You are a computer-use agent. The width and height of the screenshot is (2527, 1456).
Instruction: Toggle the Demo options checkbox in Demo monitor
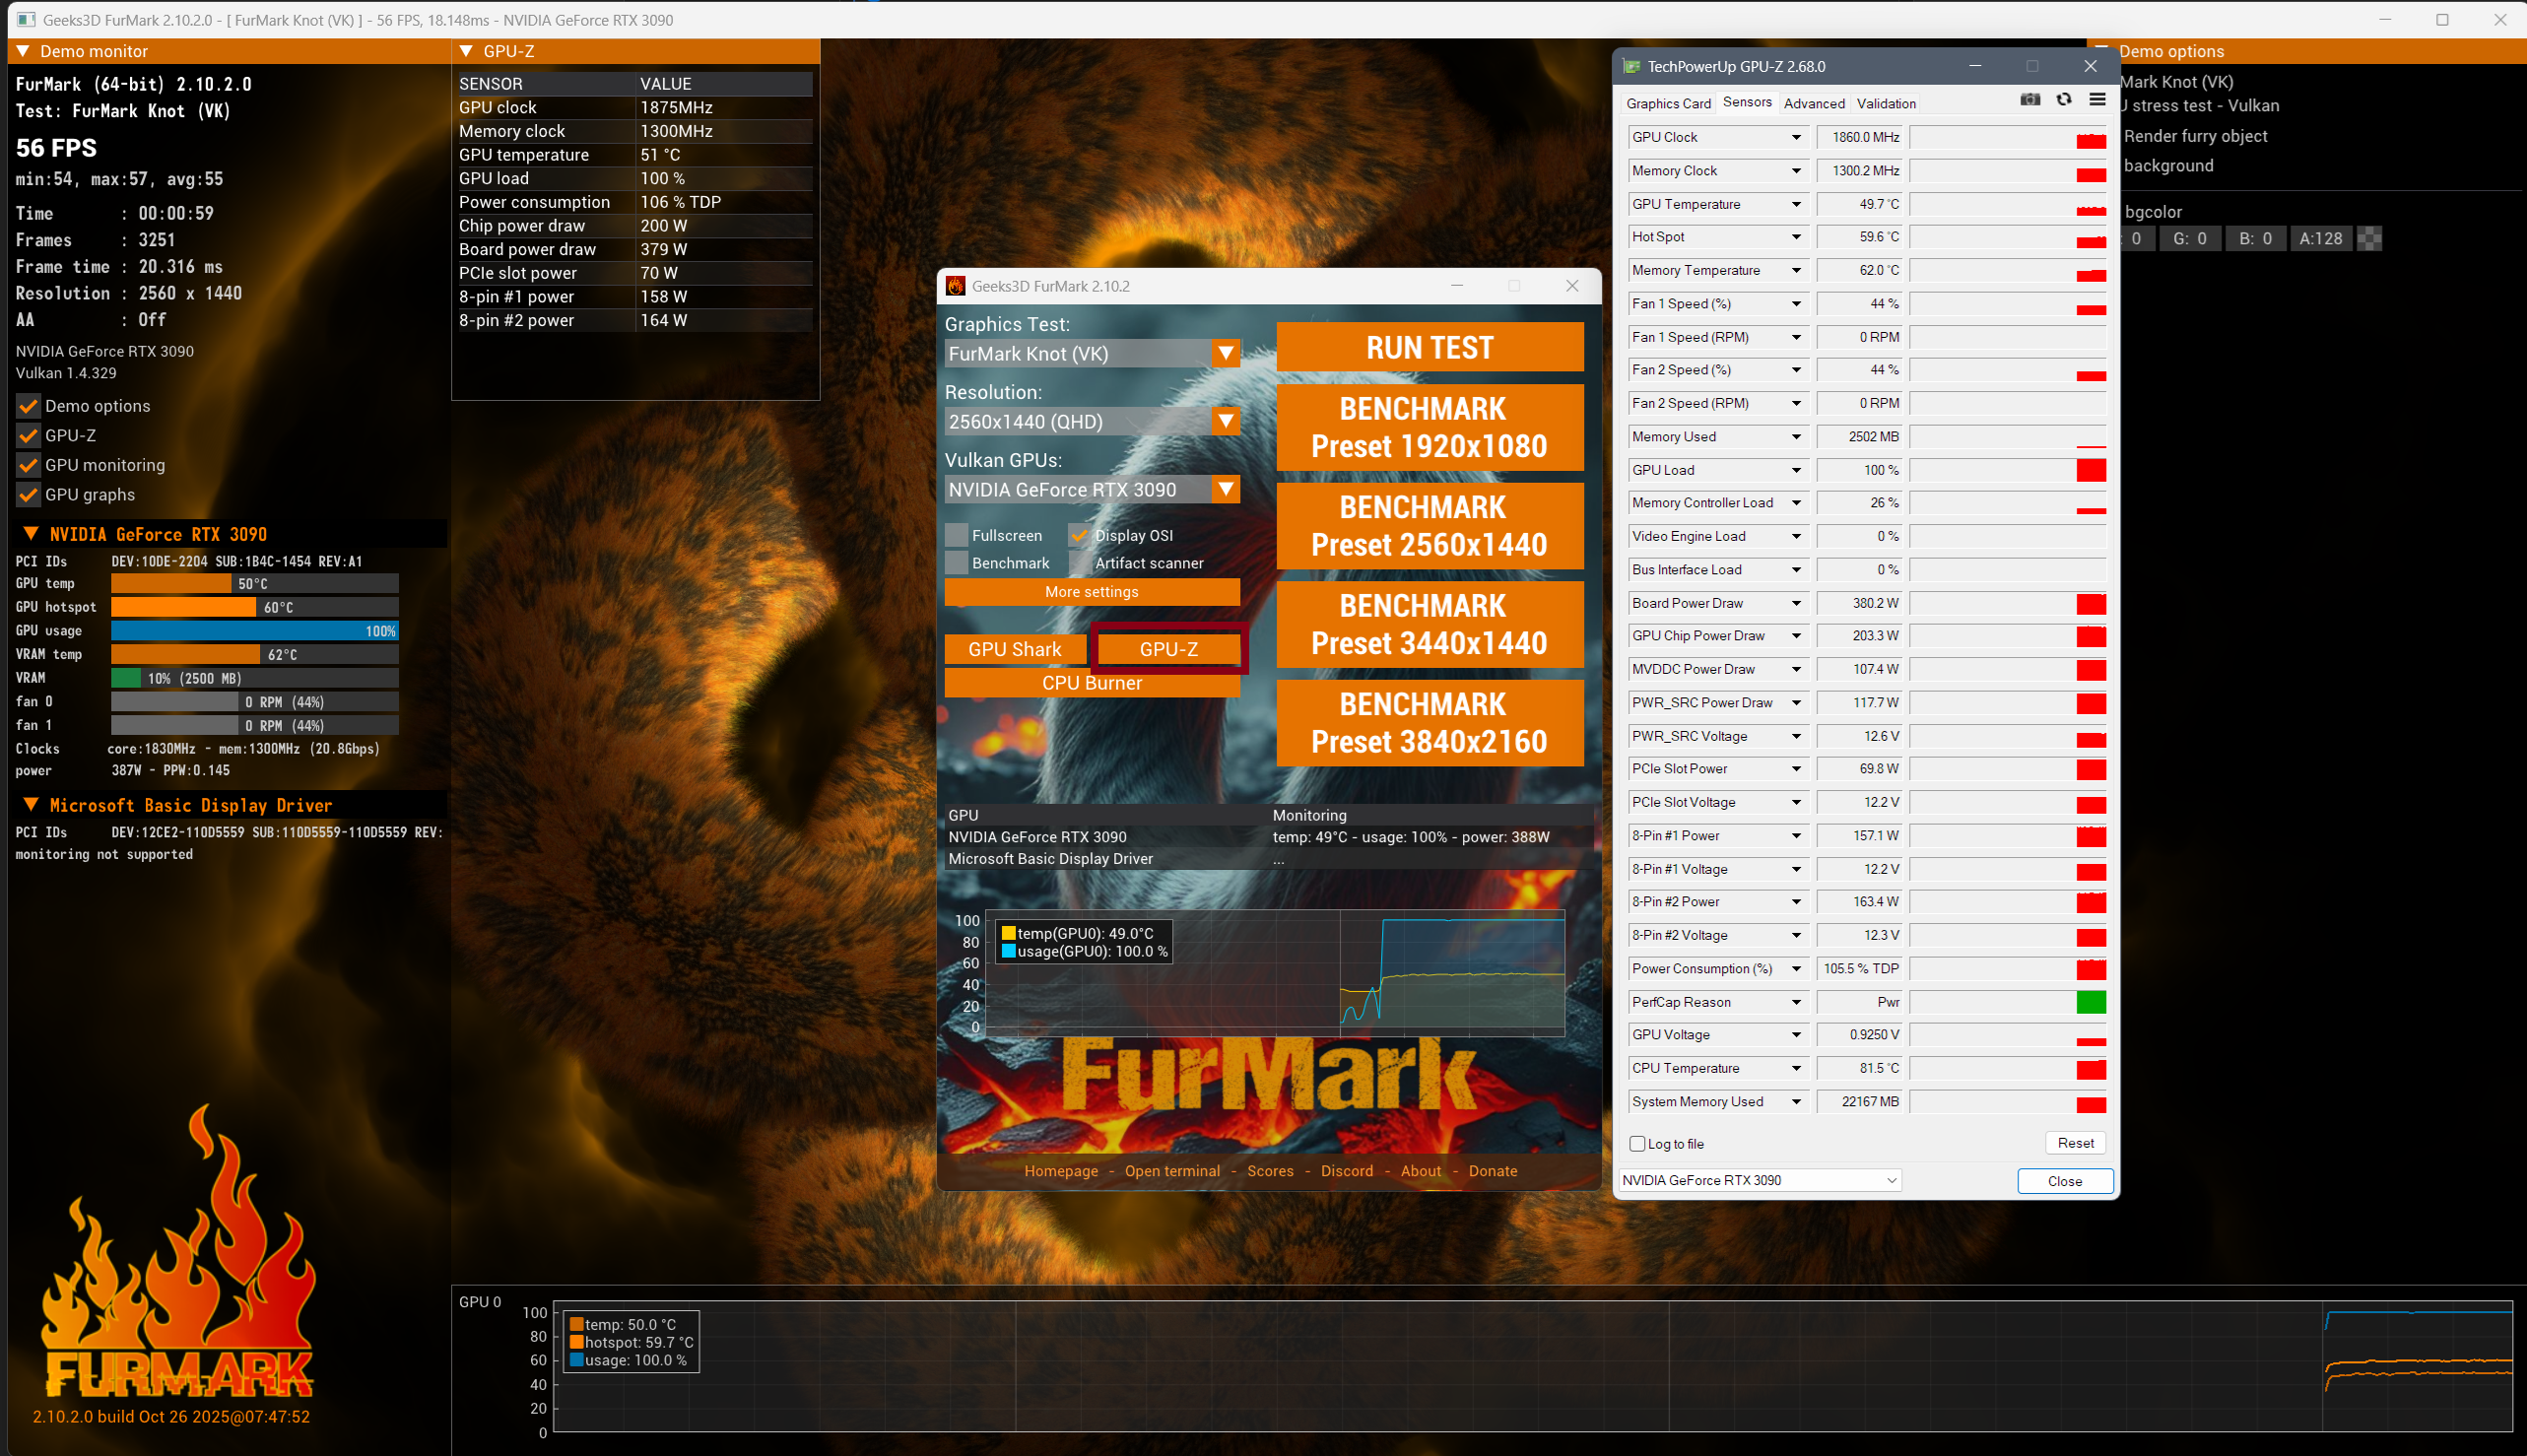[28, 406]
